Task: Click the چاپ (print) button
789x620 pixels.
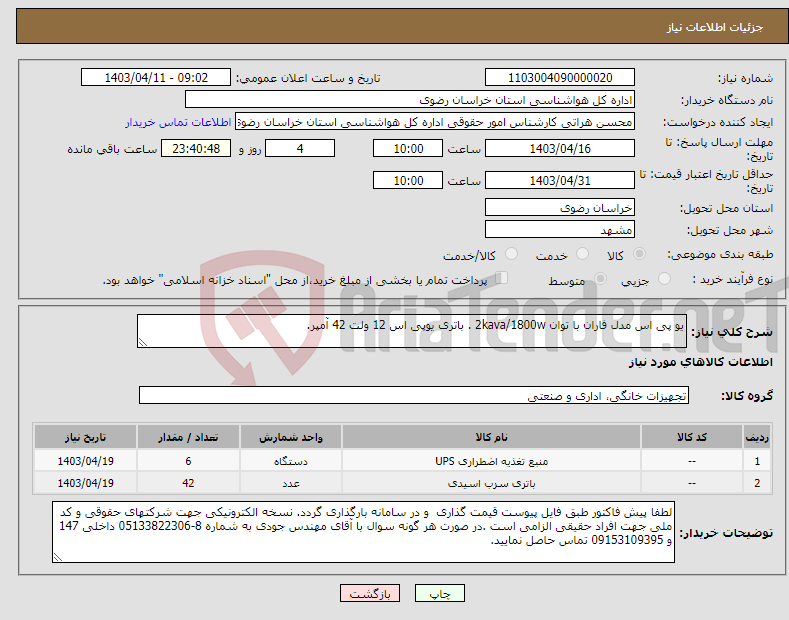Action: (439, 593)
